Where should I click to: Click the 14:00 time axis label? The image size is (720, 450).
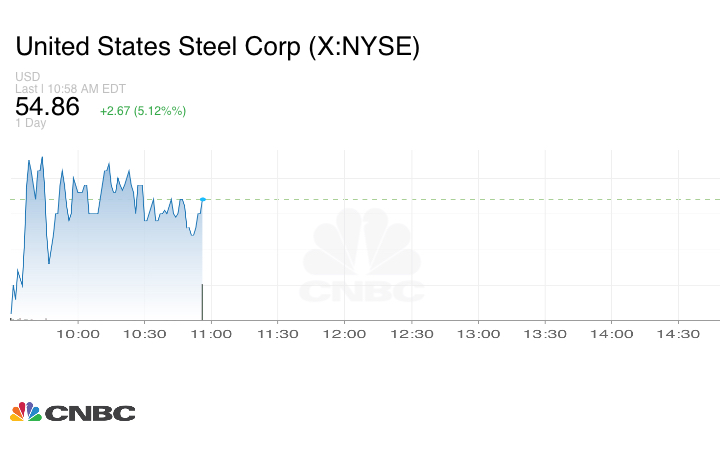pyautogui.click(x=611, y=334)
